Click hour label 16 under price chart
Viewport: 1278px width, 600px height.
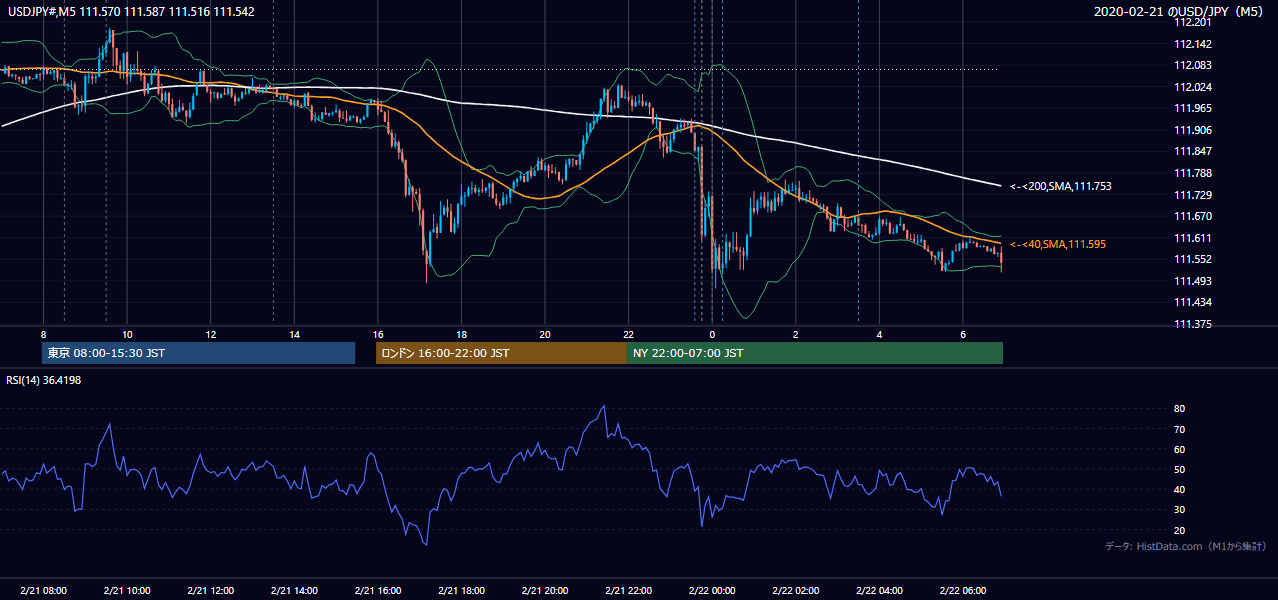(x=377, y=333)
